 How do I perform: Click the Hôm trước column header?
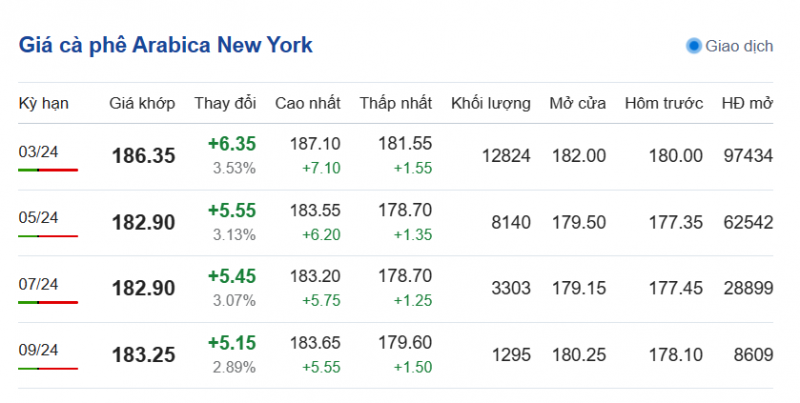(x=664, y=103)
